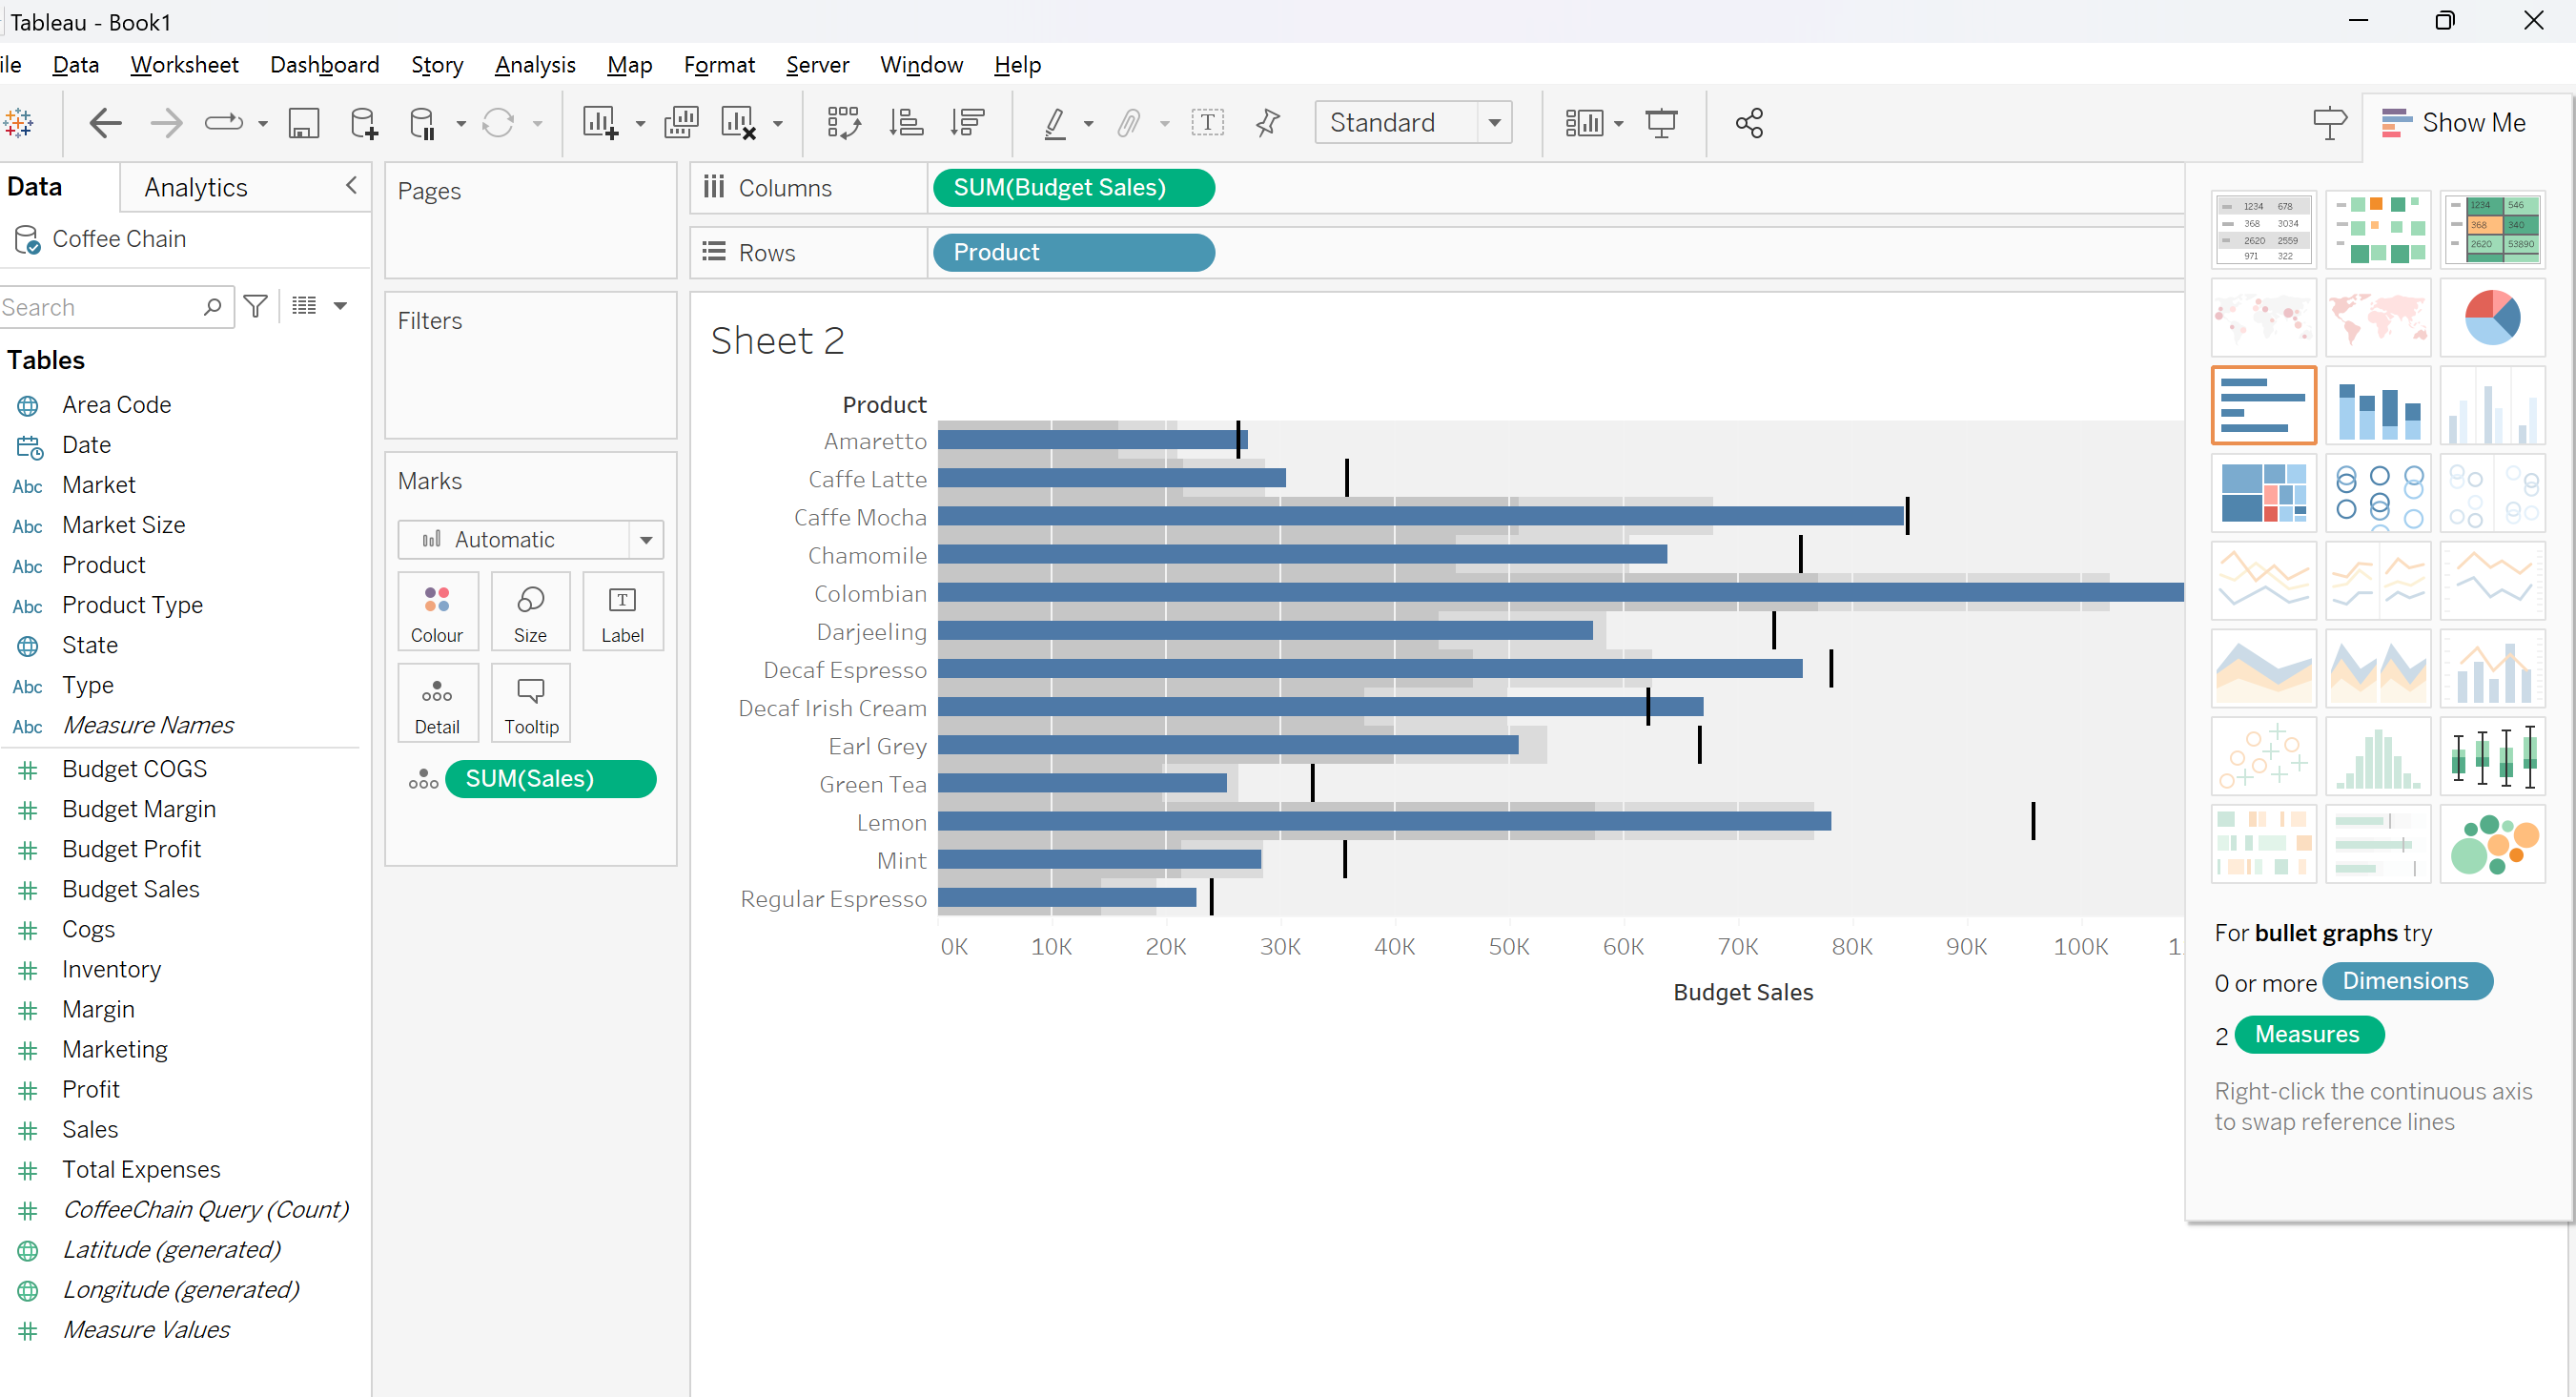
Task: Click the Swap Rows and Columns icon
Action: tap(843, 123)
